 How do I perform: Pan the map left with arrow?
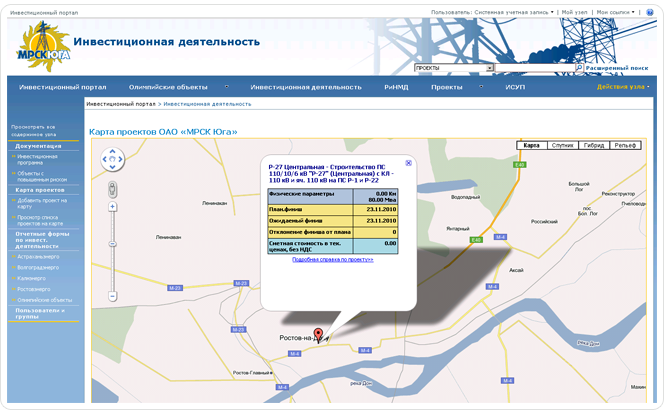[104, 159]
